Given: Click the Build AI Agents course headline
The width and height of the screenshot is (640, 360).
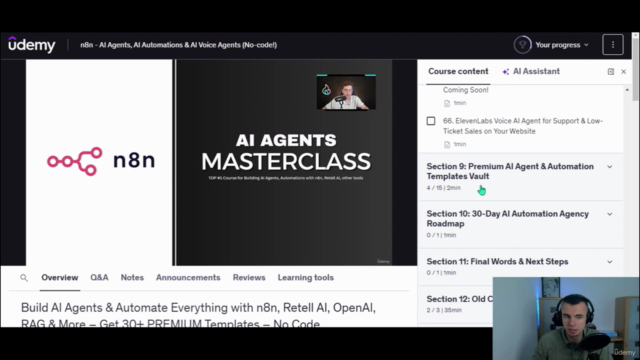Looking at the screenshot, I should 198,315.
